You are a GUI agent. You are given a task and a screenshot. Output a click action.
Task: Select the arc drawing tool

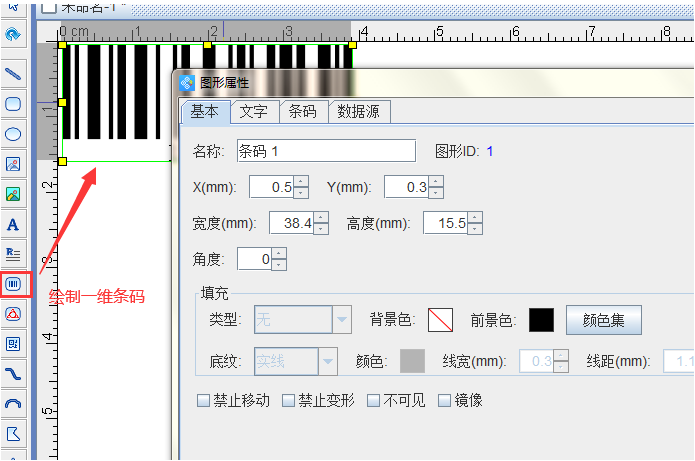14,403
